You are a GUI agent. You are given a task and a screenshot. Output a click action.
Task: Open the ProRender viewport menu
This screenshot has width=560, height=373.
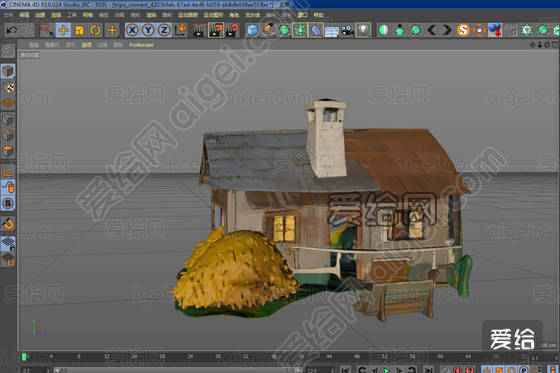coord(141,45)
